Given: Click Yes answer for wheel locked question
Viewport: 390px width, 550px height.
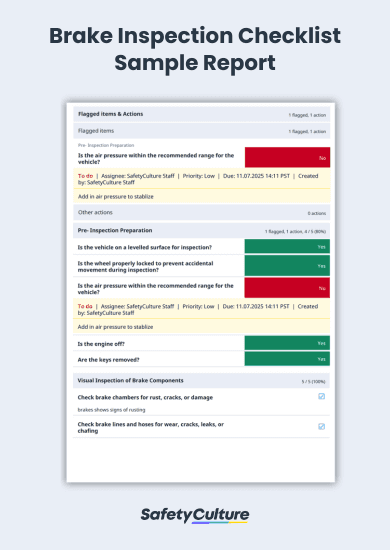Looking at the screenshot, I should (x=287, y=266).
